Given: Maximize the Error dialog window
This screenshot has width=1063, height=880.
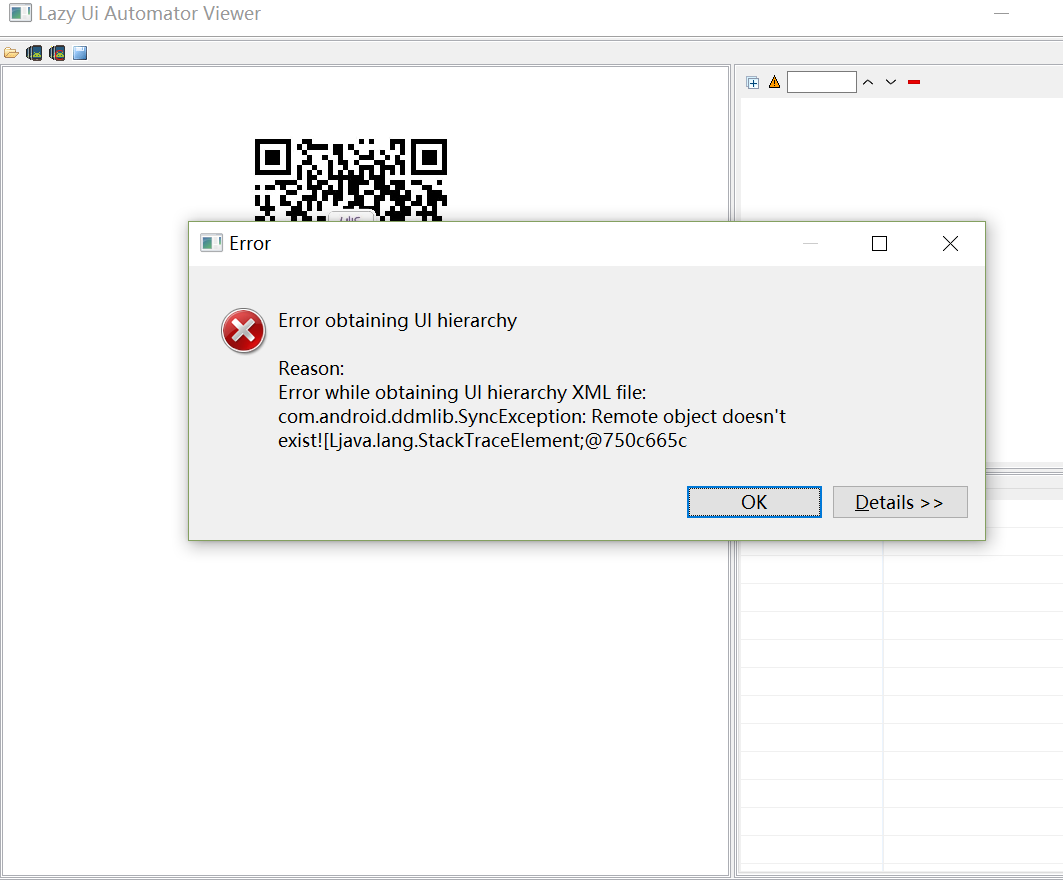Looking at the screenshot, I should [x=879, y=244].
